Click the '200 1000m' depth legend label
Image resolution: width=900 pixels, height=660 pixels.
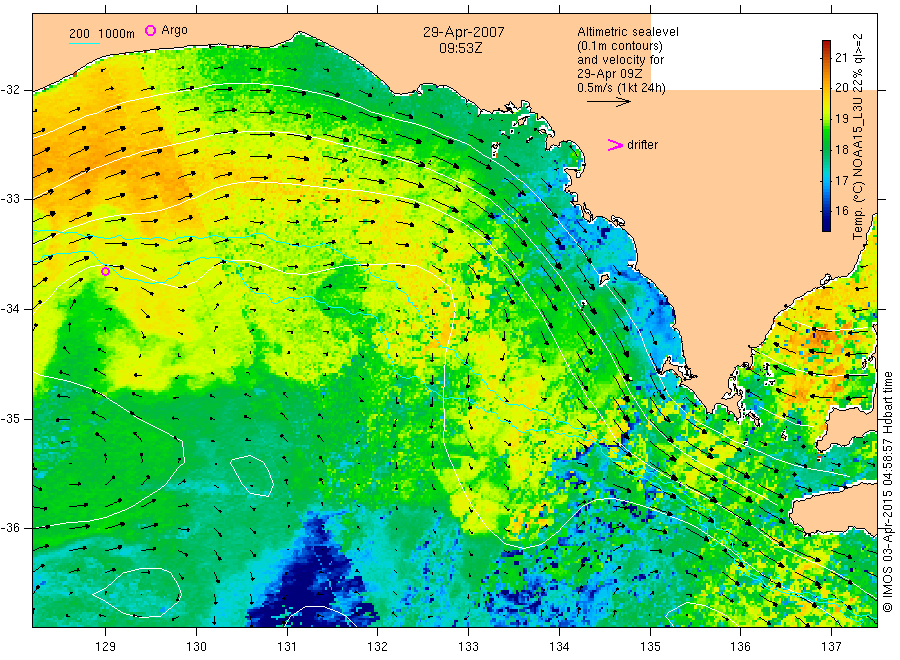click(102, 34)
